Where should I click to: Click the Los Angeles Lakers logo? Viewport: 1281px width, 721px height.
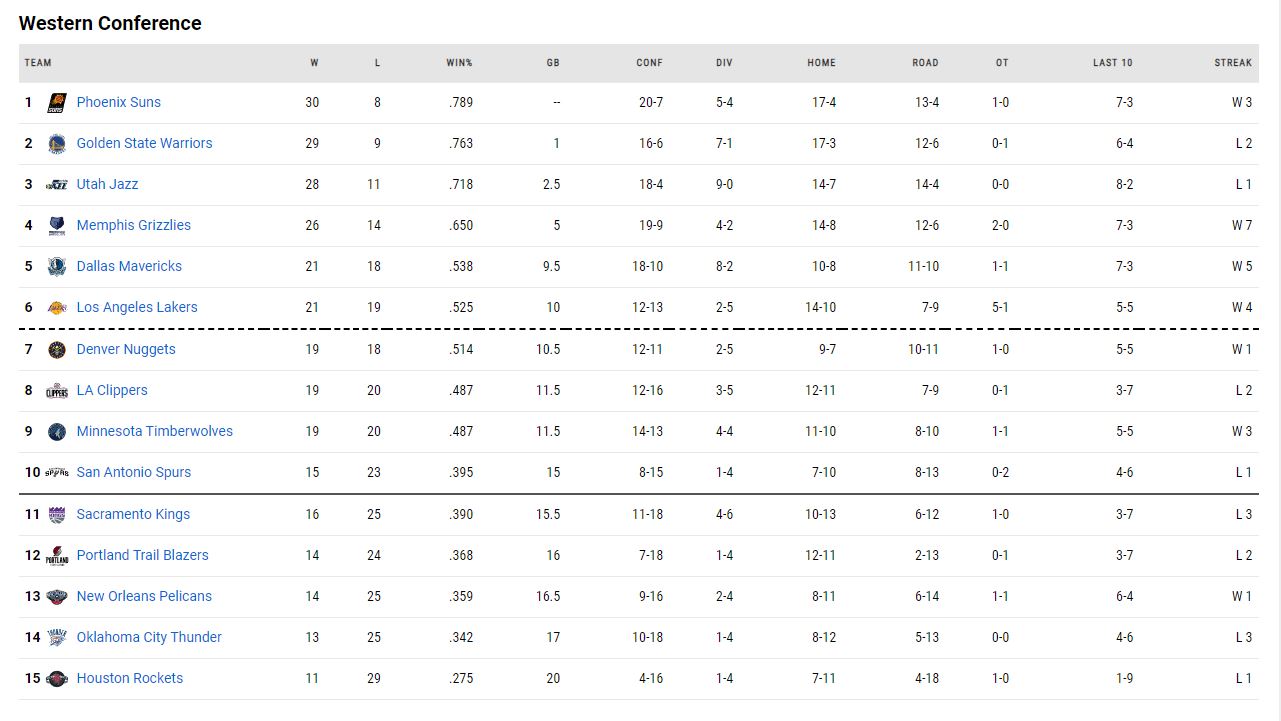pyautogui.click(x=57, y=307)
